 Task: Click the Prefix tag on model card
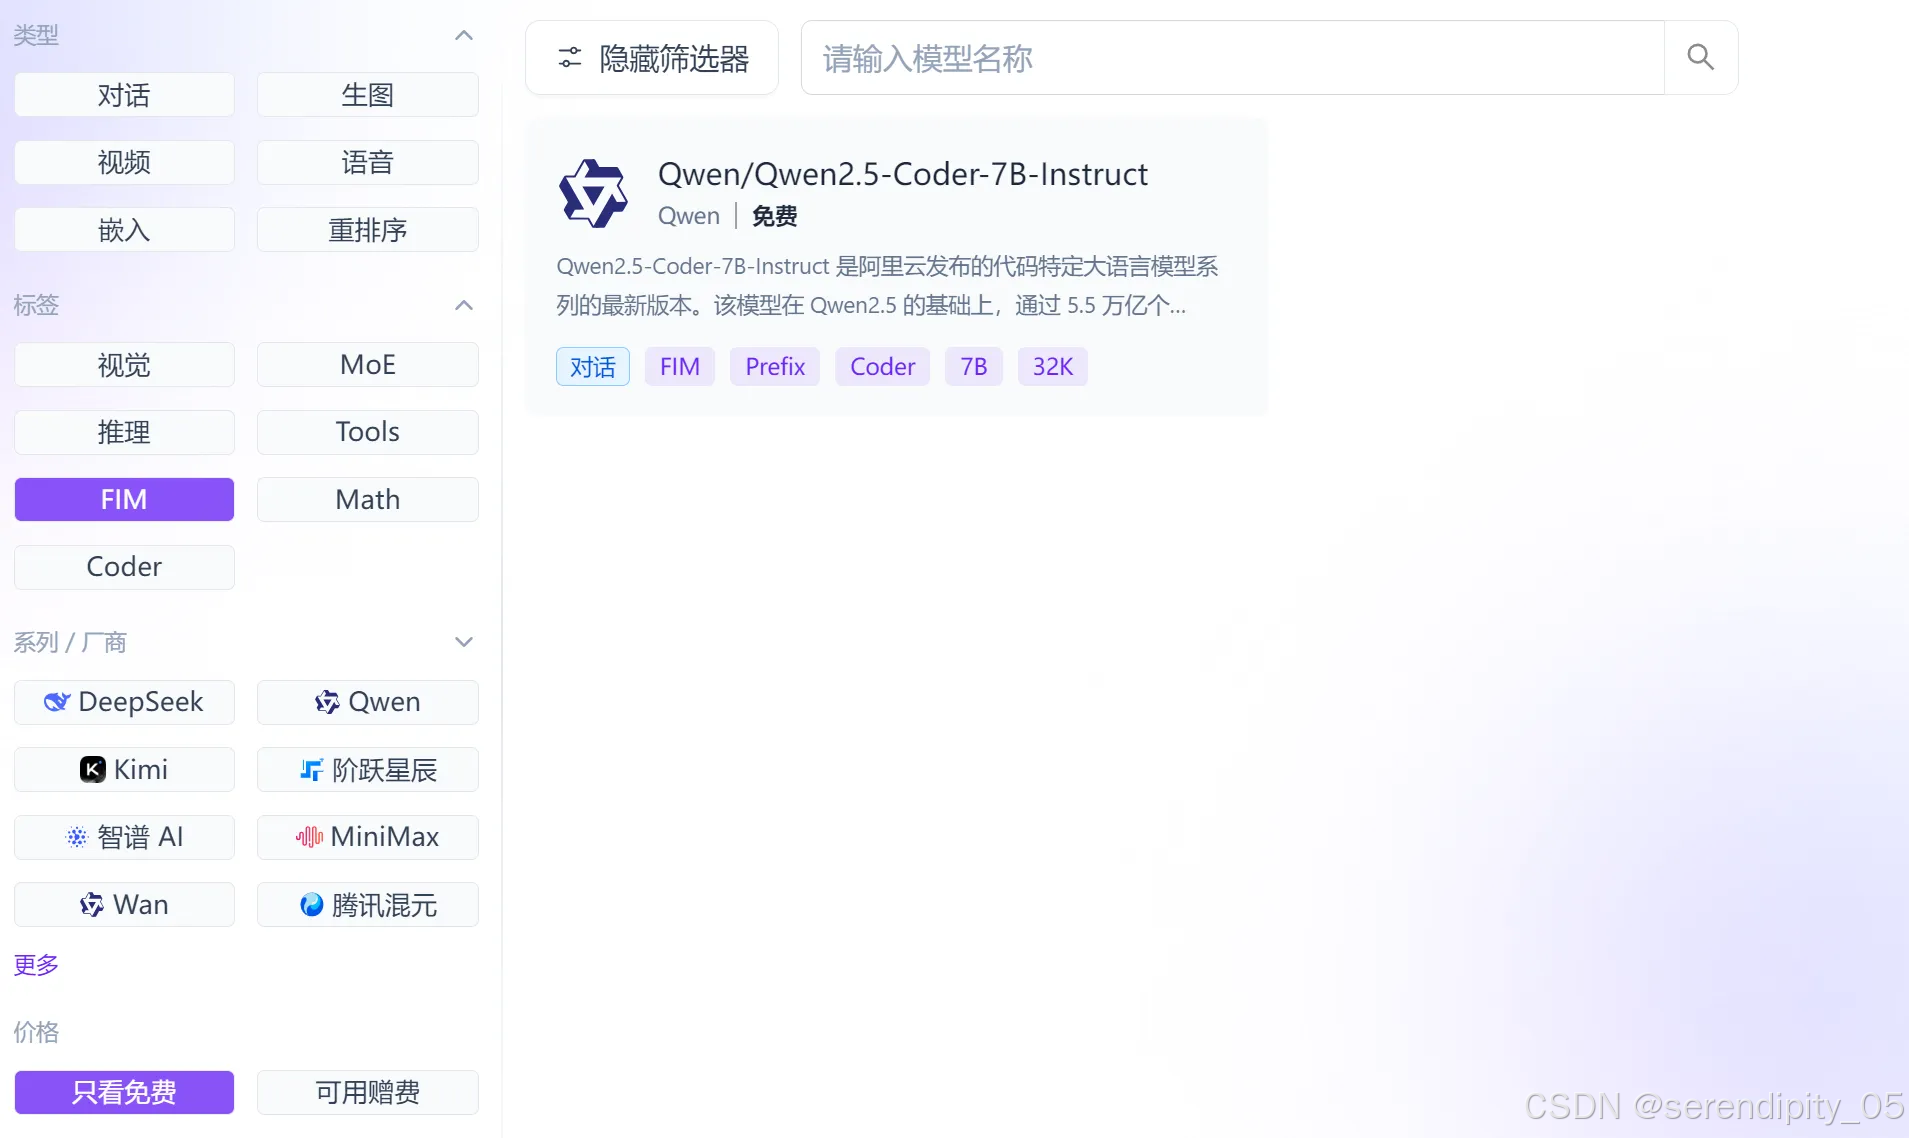(x=775, y=367)
